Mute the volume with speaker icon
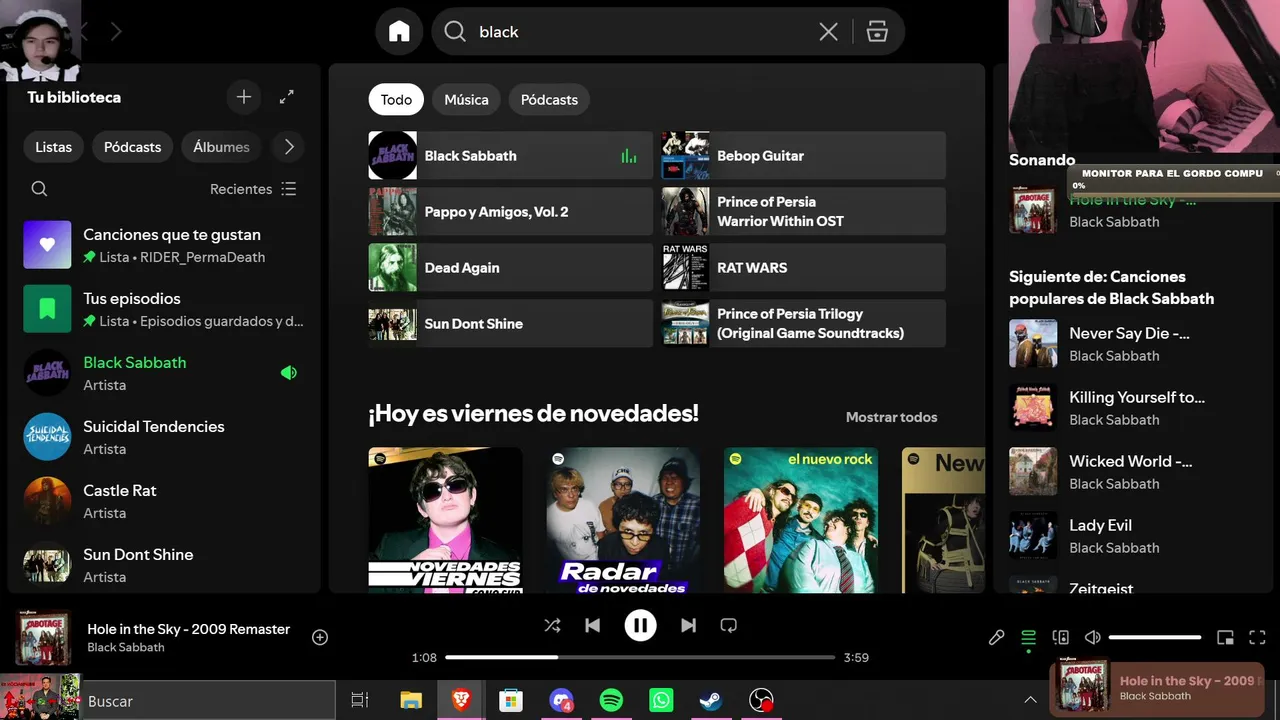Image resolution: width=1280 pixels, height=720 pixels. (1093, 637)
